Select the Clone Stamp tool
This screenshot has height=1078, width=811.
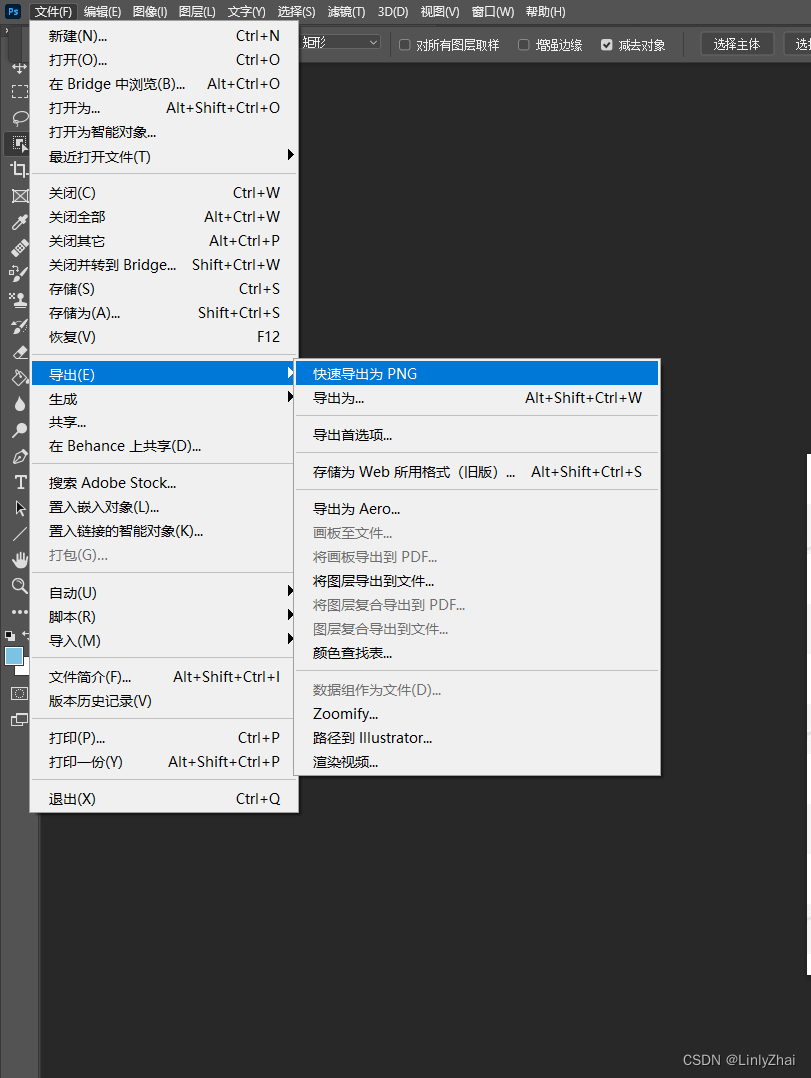coord(19,300)
